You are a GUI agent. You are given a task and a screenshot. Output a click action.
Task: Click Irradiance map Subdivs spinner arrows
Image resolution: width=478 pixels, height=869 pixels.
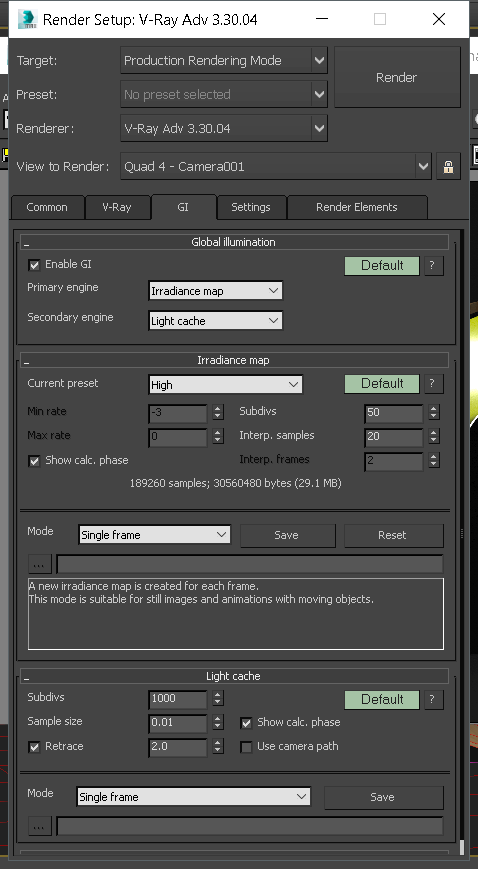[434, 413]
